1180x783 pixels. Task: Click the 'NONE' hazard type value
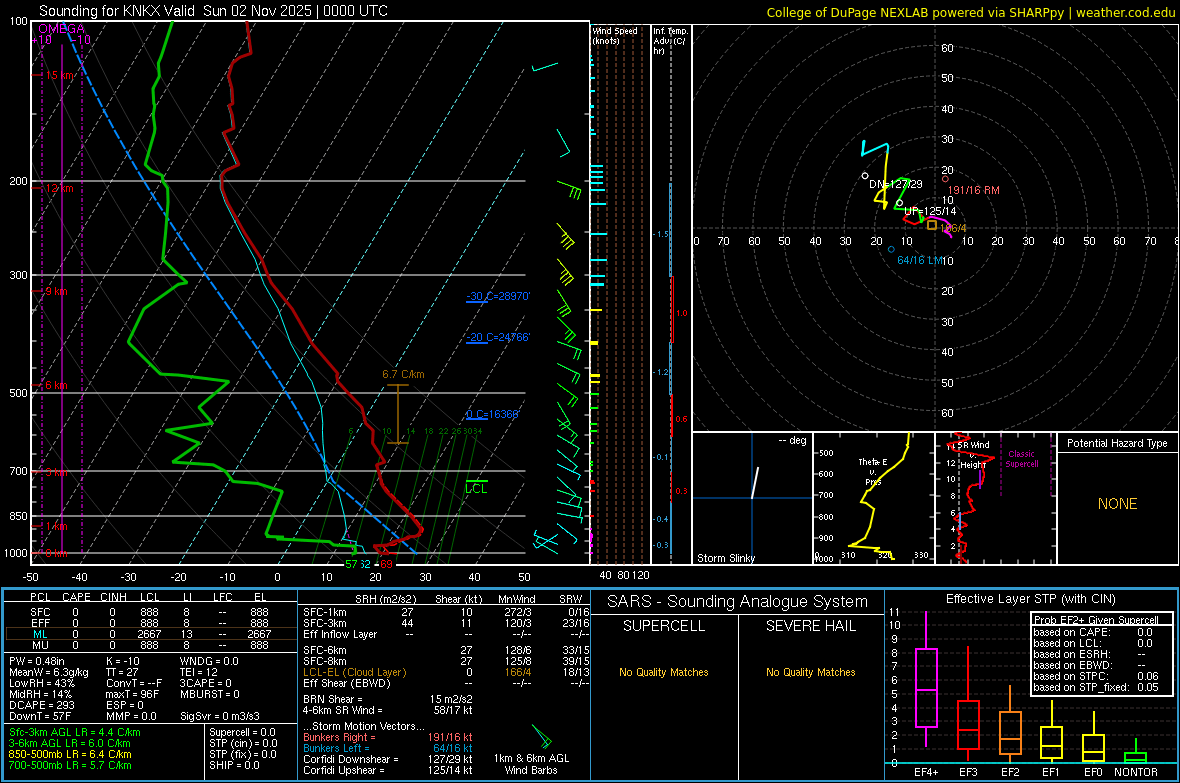click(x=1118, y=504)
